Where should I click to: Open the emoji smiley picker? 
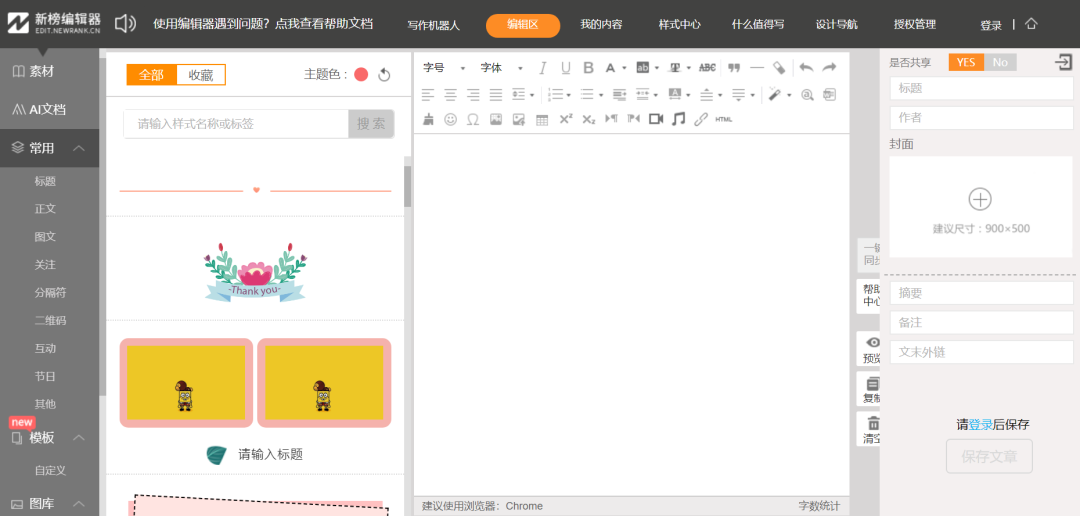450,119
